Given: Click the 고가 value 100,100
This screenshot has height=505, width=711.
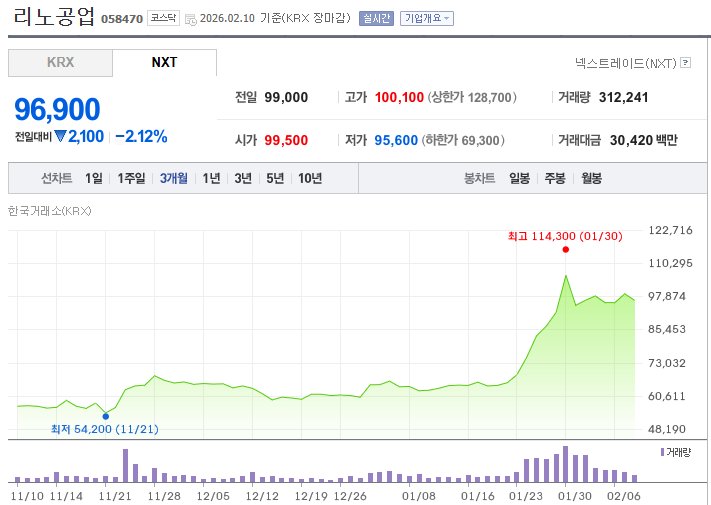Looking at the screenshot, I should (x=399, y=97).
